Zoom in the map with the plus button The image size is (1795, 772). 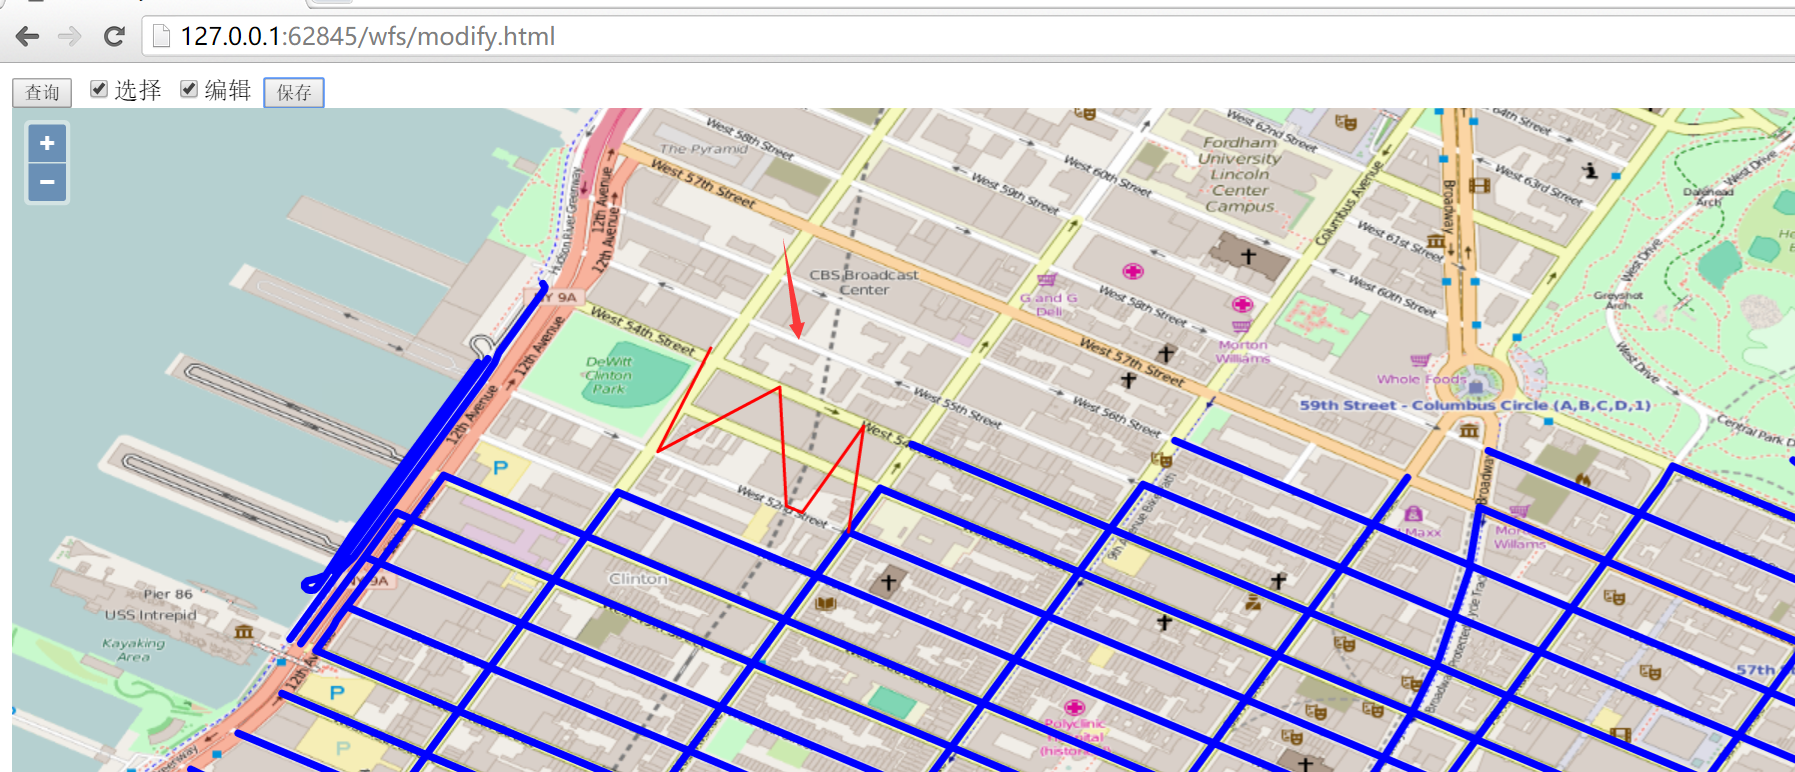(47, 143)
